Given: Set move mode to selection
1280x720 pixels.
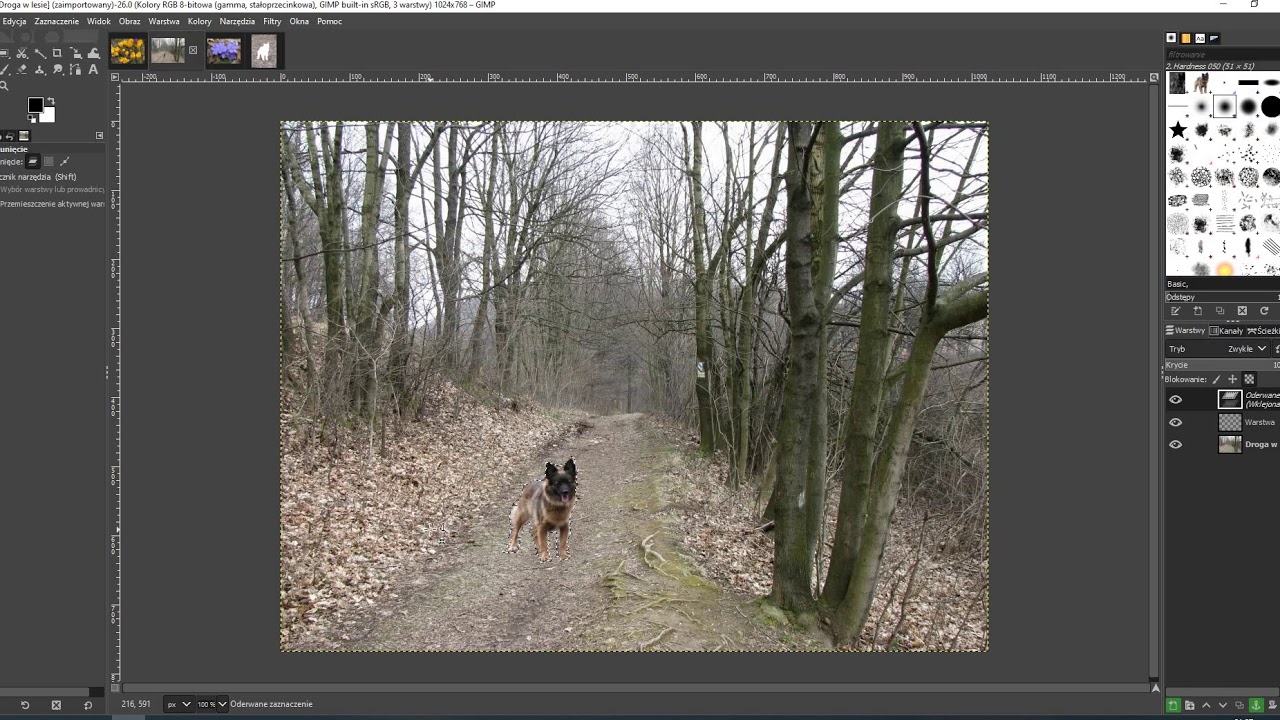Looking at the screenshot, I should [49, 162].
